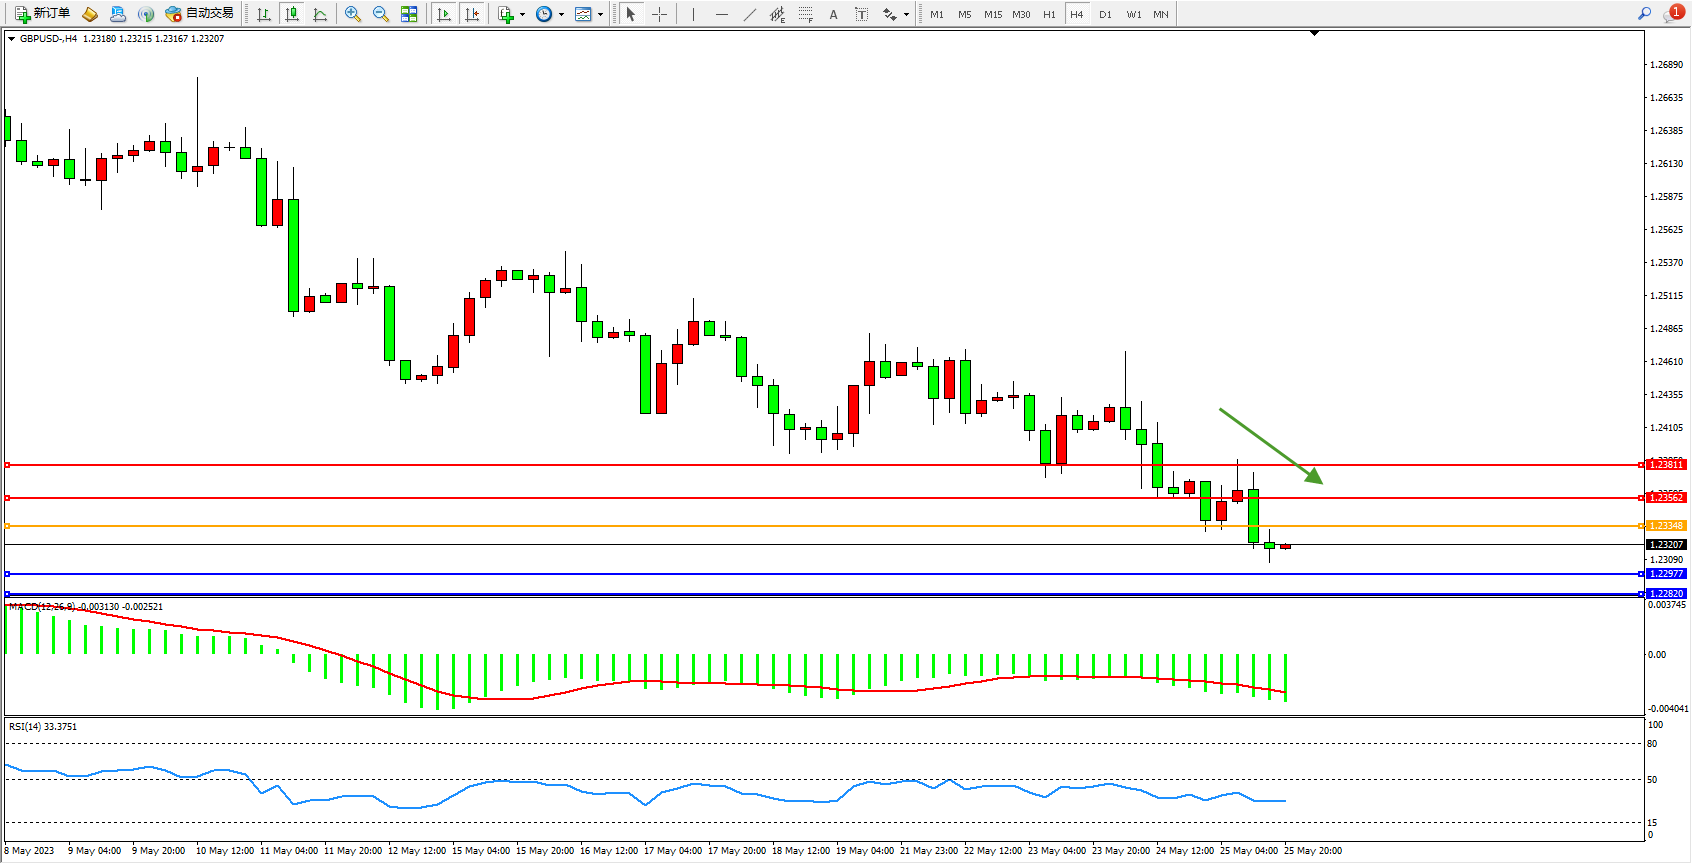Click the orange 1.23348 horizontal line price label

(x=1666, y=526)
